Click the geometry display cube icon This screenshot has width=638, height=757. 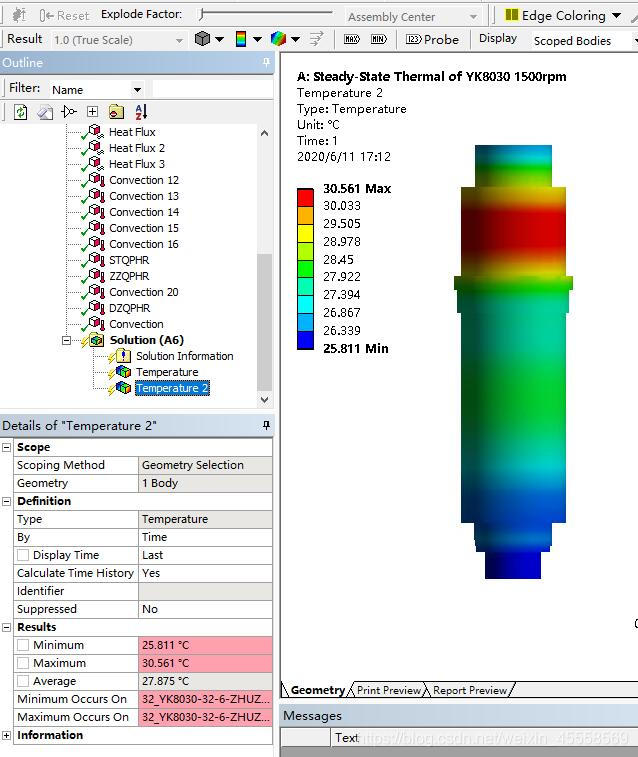203,39
